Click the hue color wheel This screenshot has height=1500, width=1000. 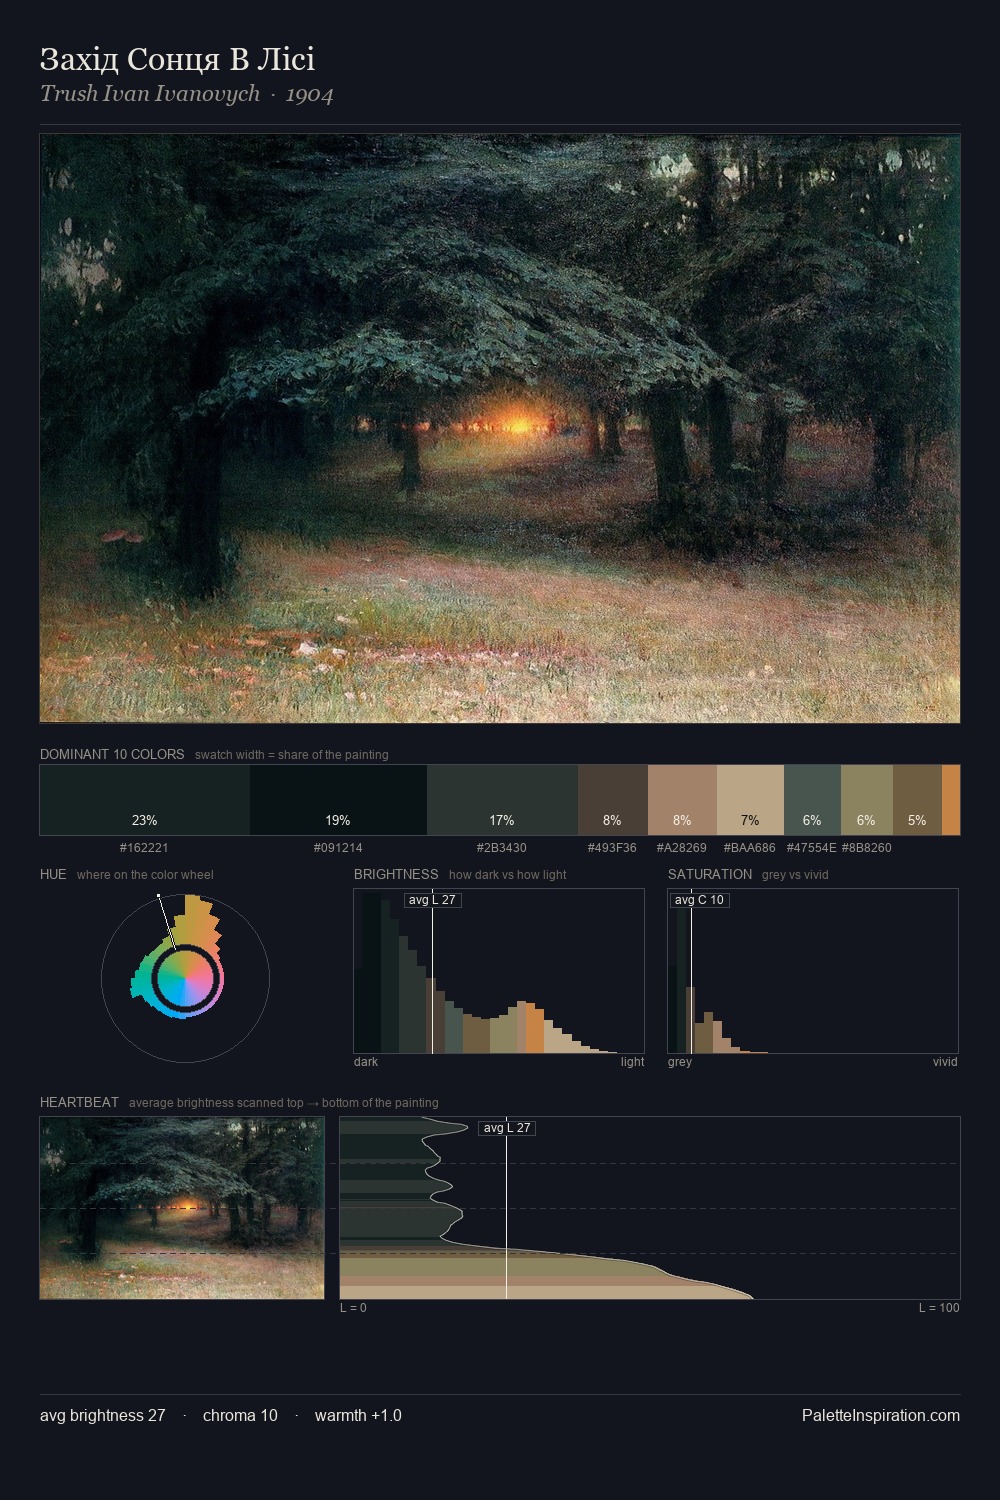point(185,977)
